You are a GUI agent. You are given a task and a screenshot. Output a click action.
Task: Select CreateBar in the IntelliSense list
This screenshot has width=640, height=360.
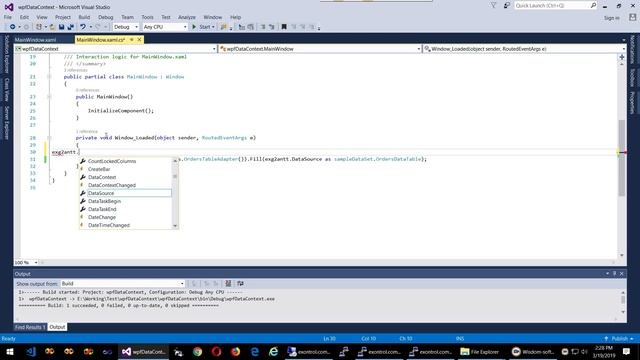click(x=126, y=169)
